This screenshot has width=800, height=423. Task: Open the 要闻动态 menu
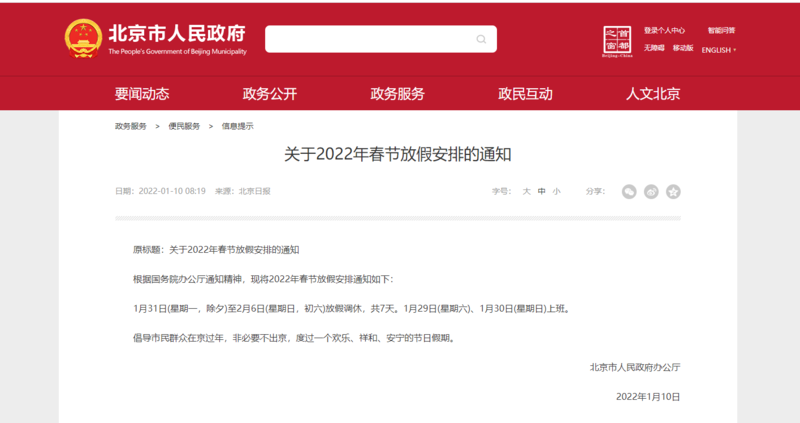(142, 94)
